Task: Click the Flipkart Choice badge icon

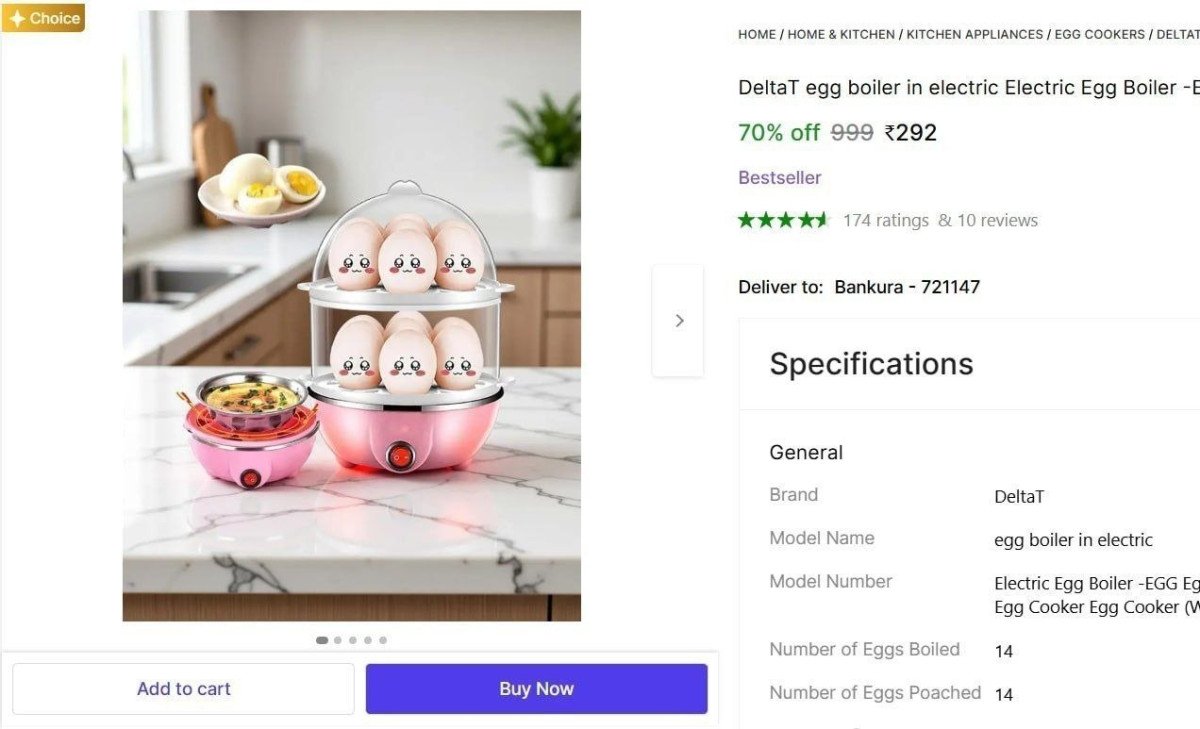Action: click(x=43, y=17)
